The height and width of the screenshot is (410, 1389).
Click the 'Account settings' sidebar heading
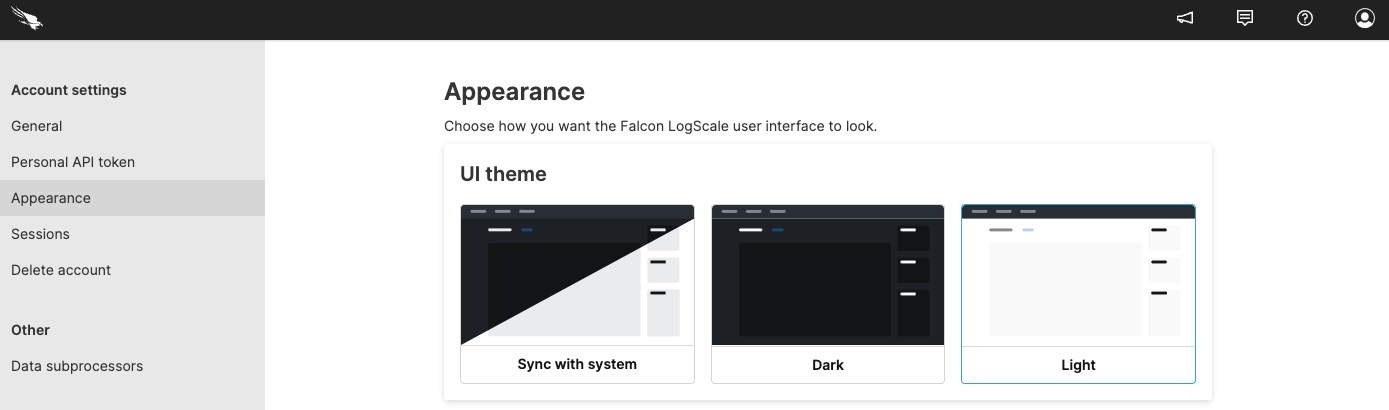(69, 90)
